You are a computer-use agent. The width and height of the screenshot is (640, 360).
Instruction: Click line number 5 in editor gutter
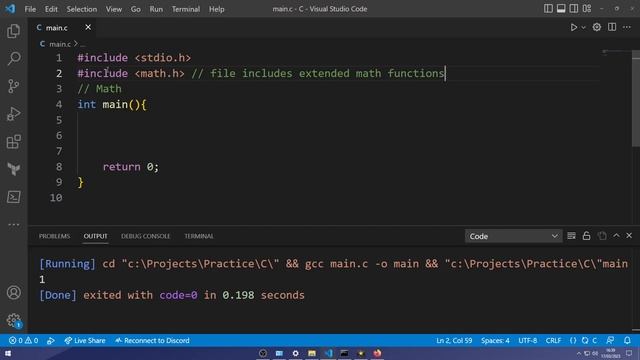(59, 120)
